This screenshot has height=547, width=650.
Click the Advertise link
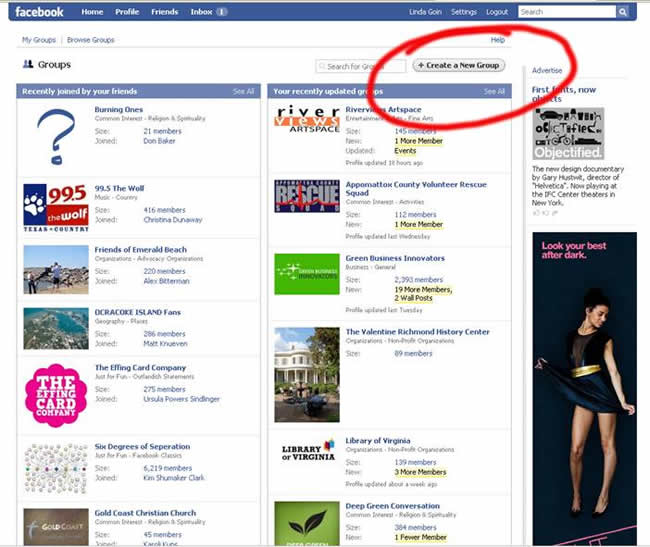pos(547,70)
